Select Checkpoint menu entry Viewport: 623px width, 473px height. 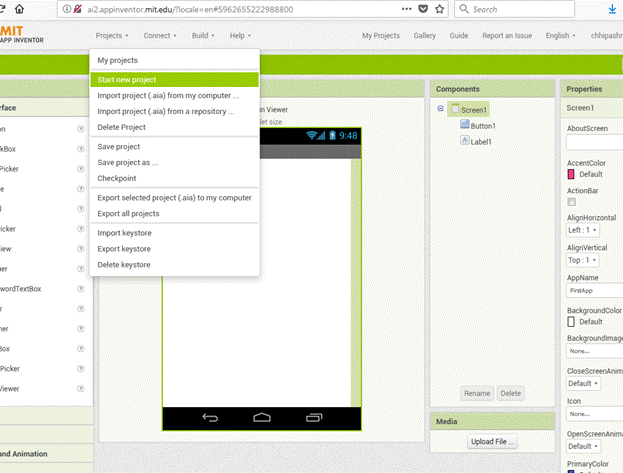pos(174,178)
